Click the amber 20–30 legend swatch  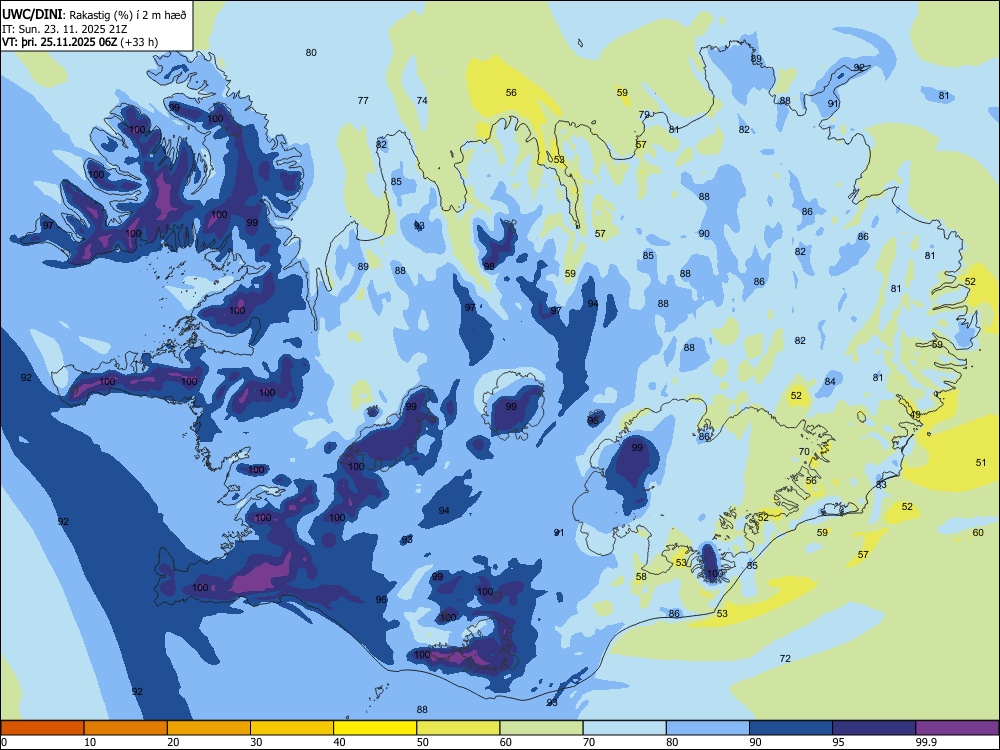pos(209,728)
